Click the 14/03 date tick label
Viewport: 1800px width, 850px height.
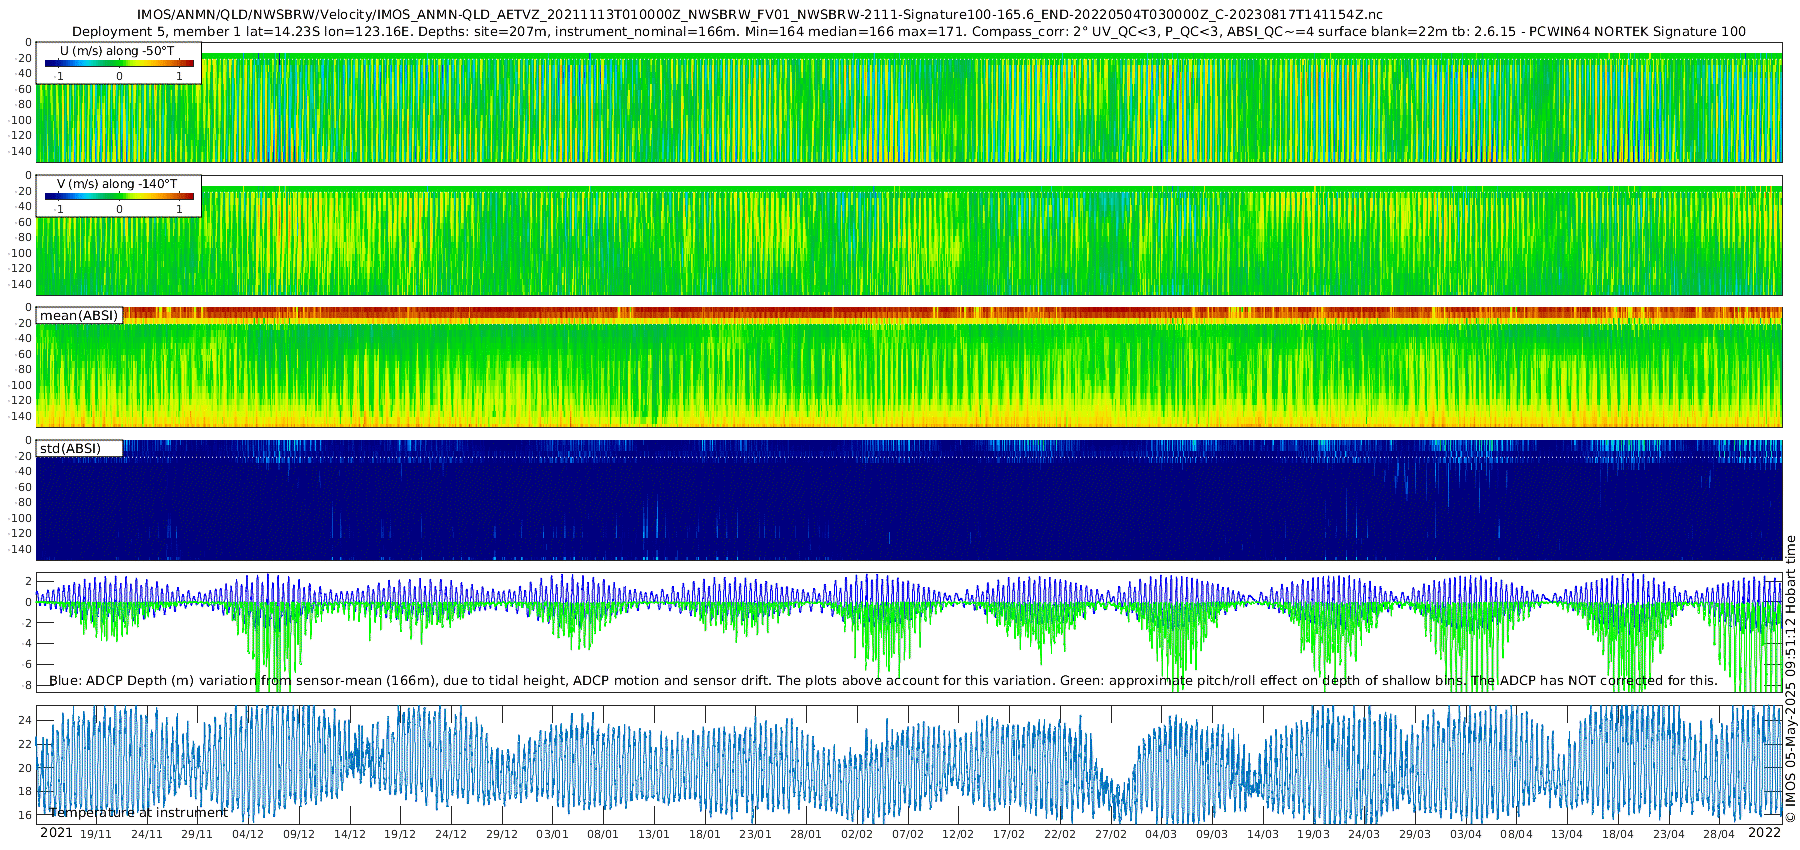[1263, 834]
